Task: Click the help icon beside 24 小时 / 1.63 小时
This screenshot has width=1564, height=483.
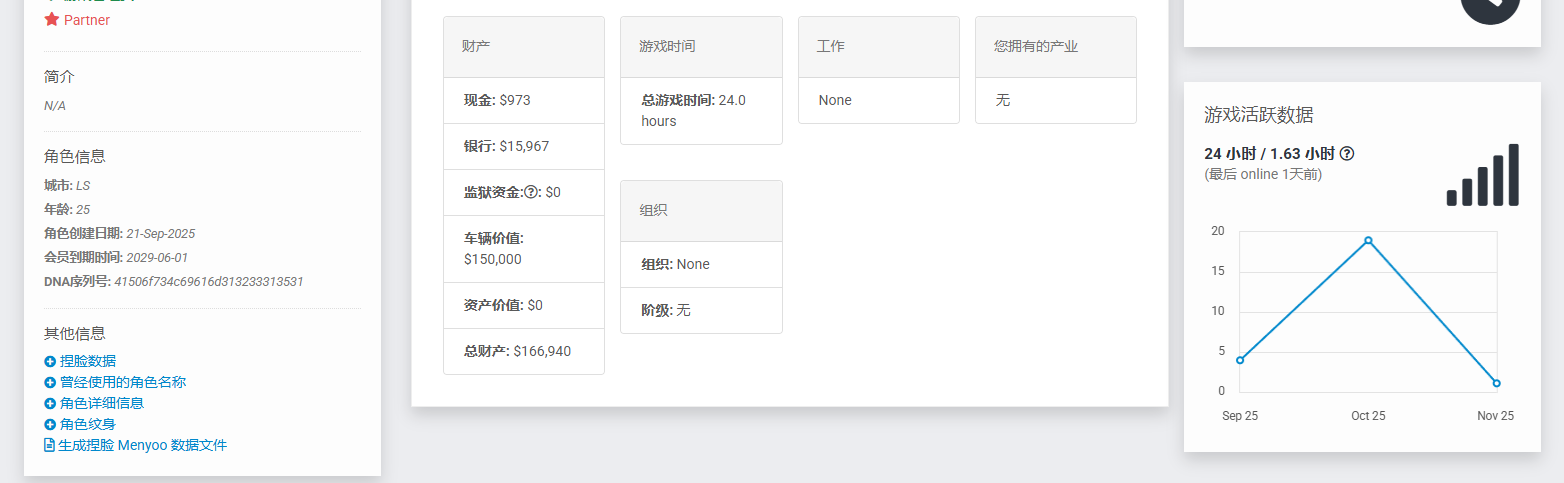Action: tap(1347, 154)
